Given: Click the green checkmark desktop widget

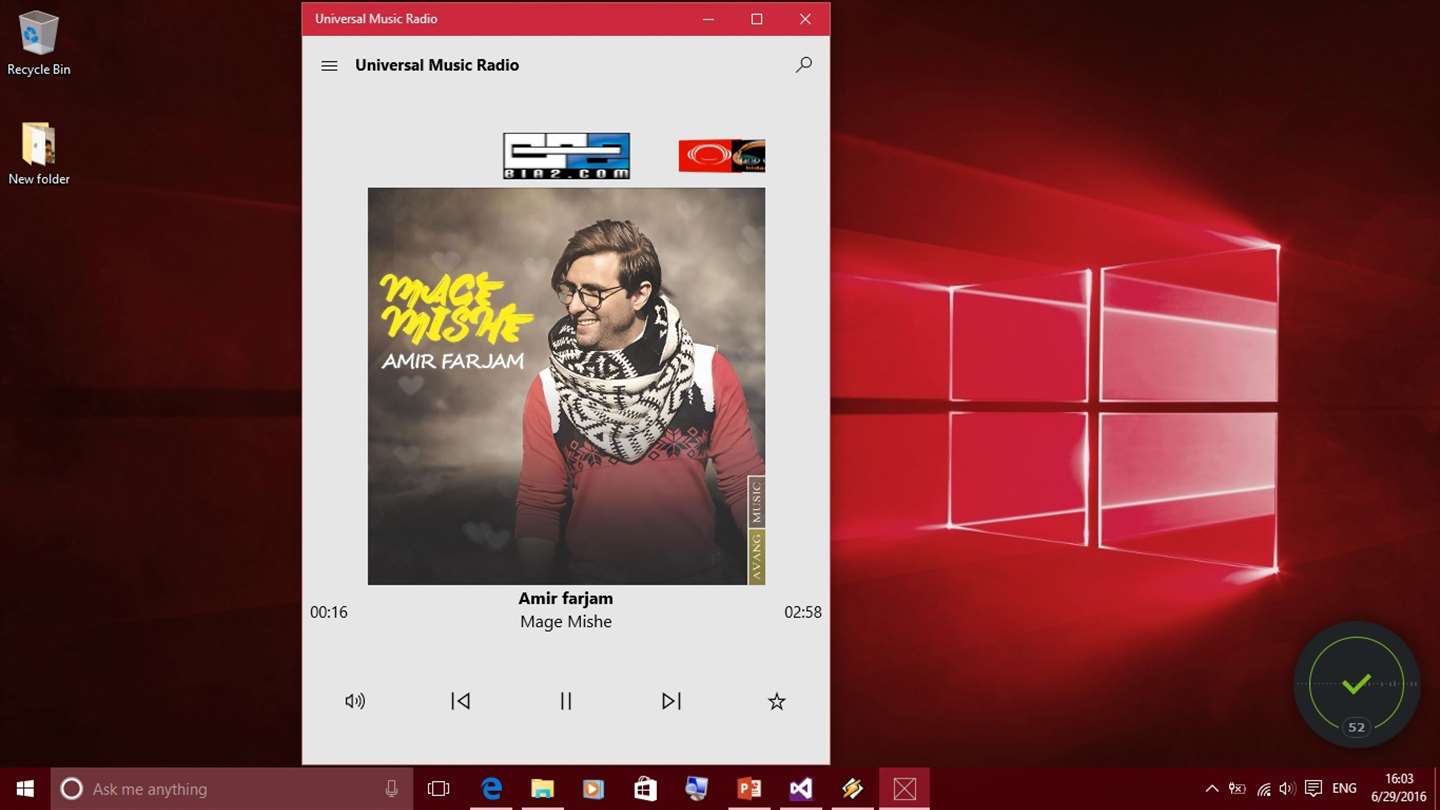Looking at the screenshot, I should point(1356,685).
